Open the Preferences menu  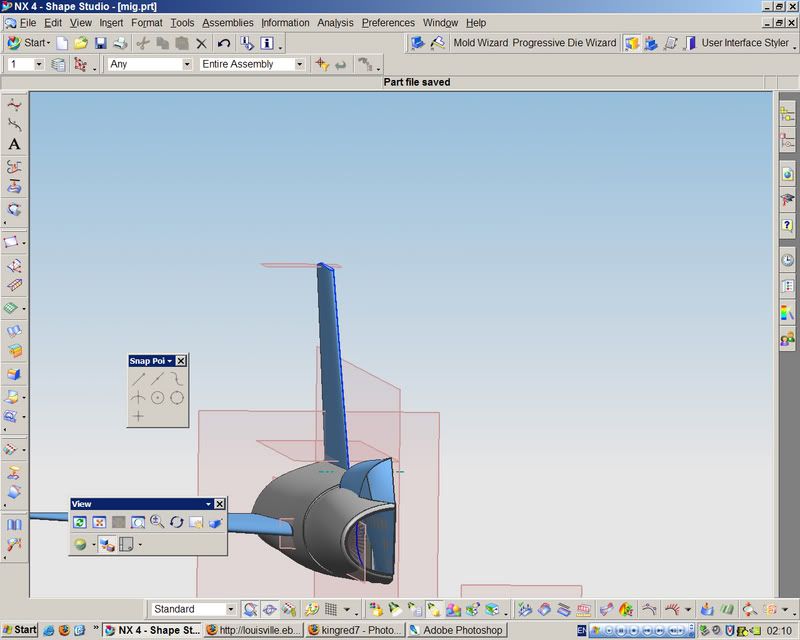coord(388,22)
